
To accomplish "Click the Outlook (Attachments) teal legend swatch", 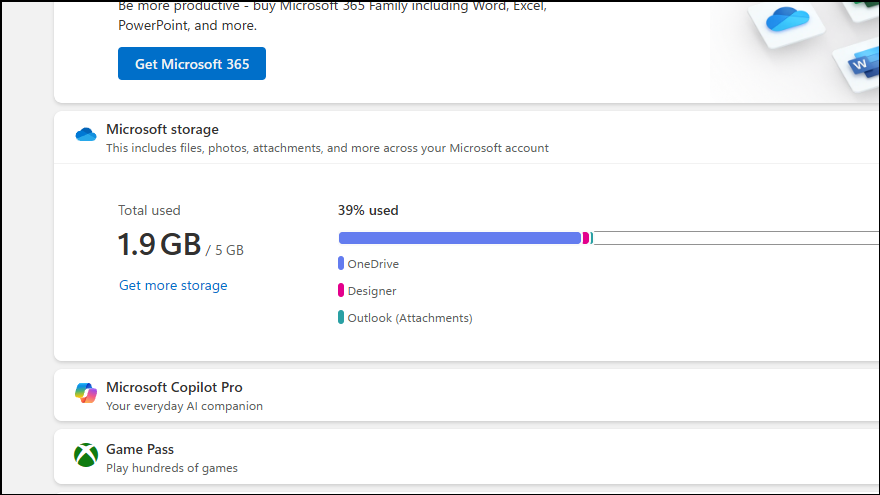I will pyautogui.click(x=341, y=317).
